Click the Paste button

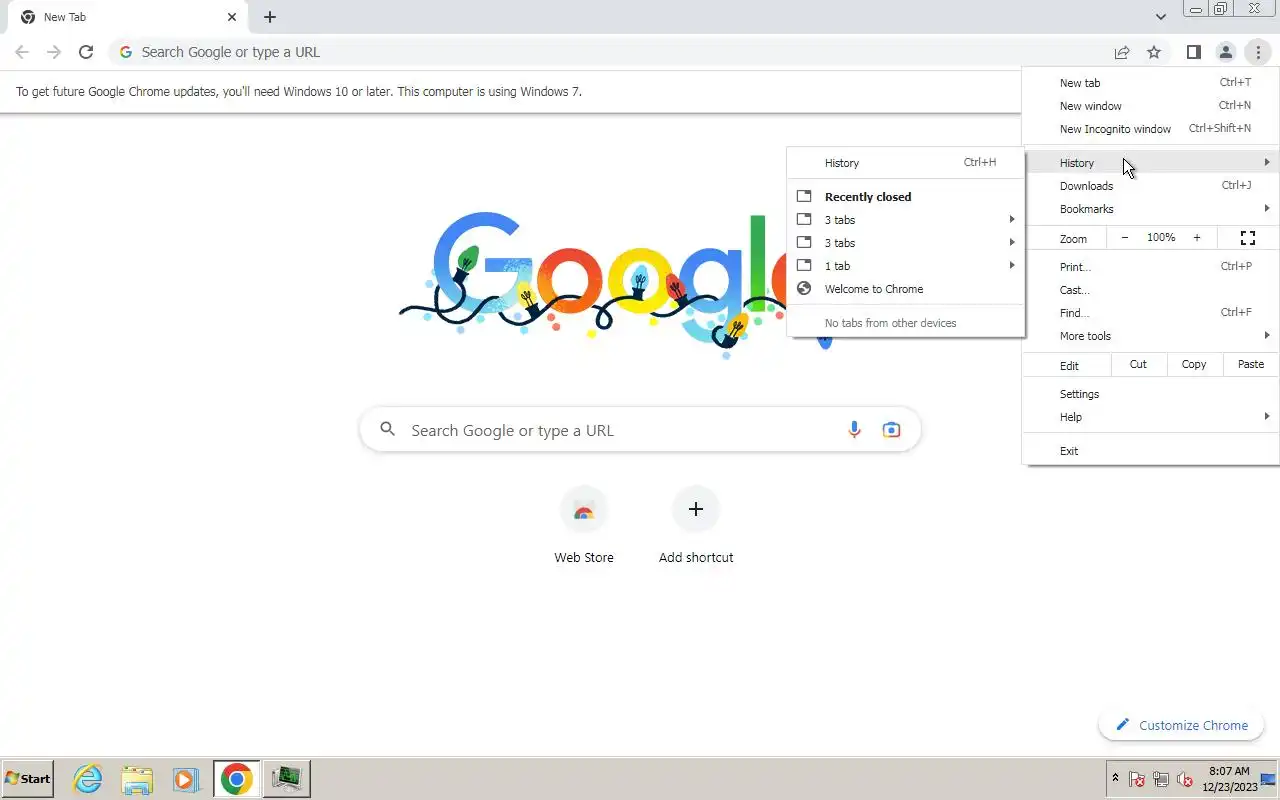[x=1251, y=365]
